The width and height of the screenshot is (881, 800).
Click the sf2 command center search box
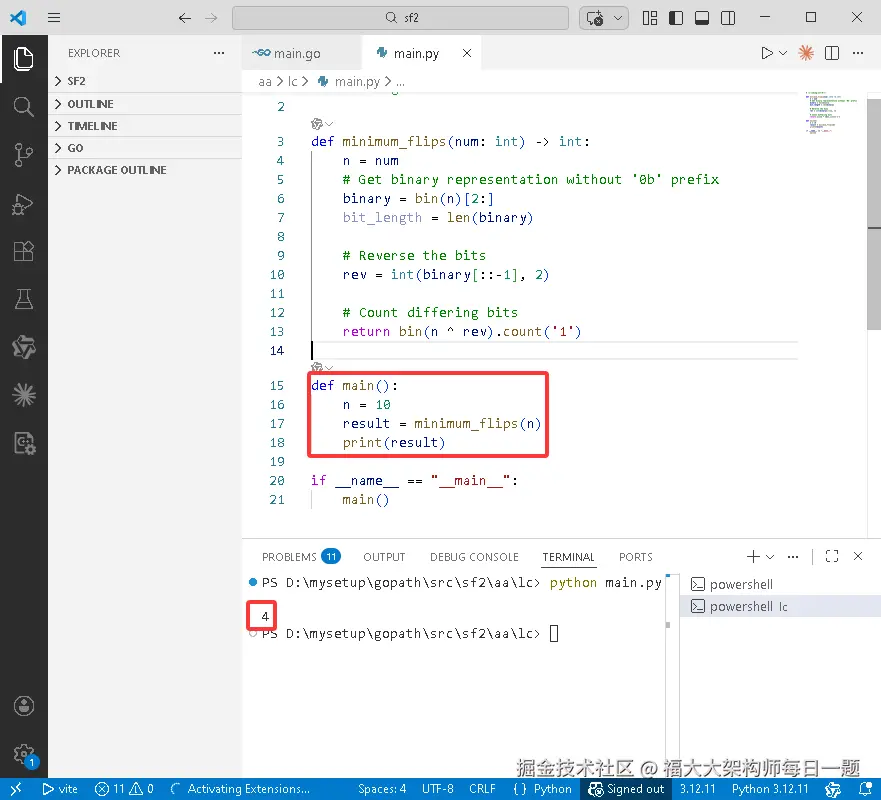click(400, 18)
